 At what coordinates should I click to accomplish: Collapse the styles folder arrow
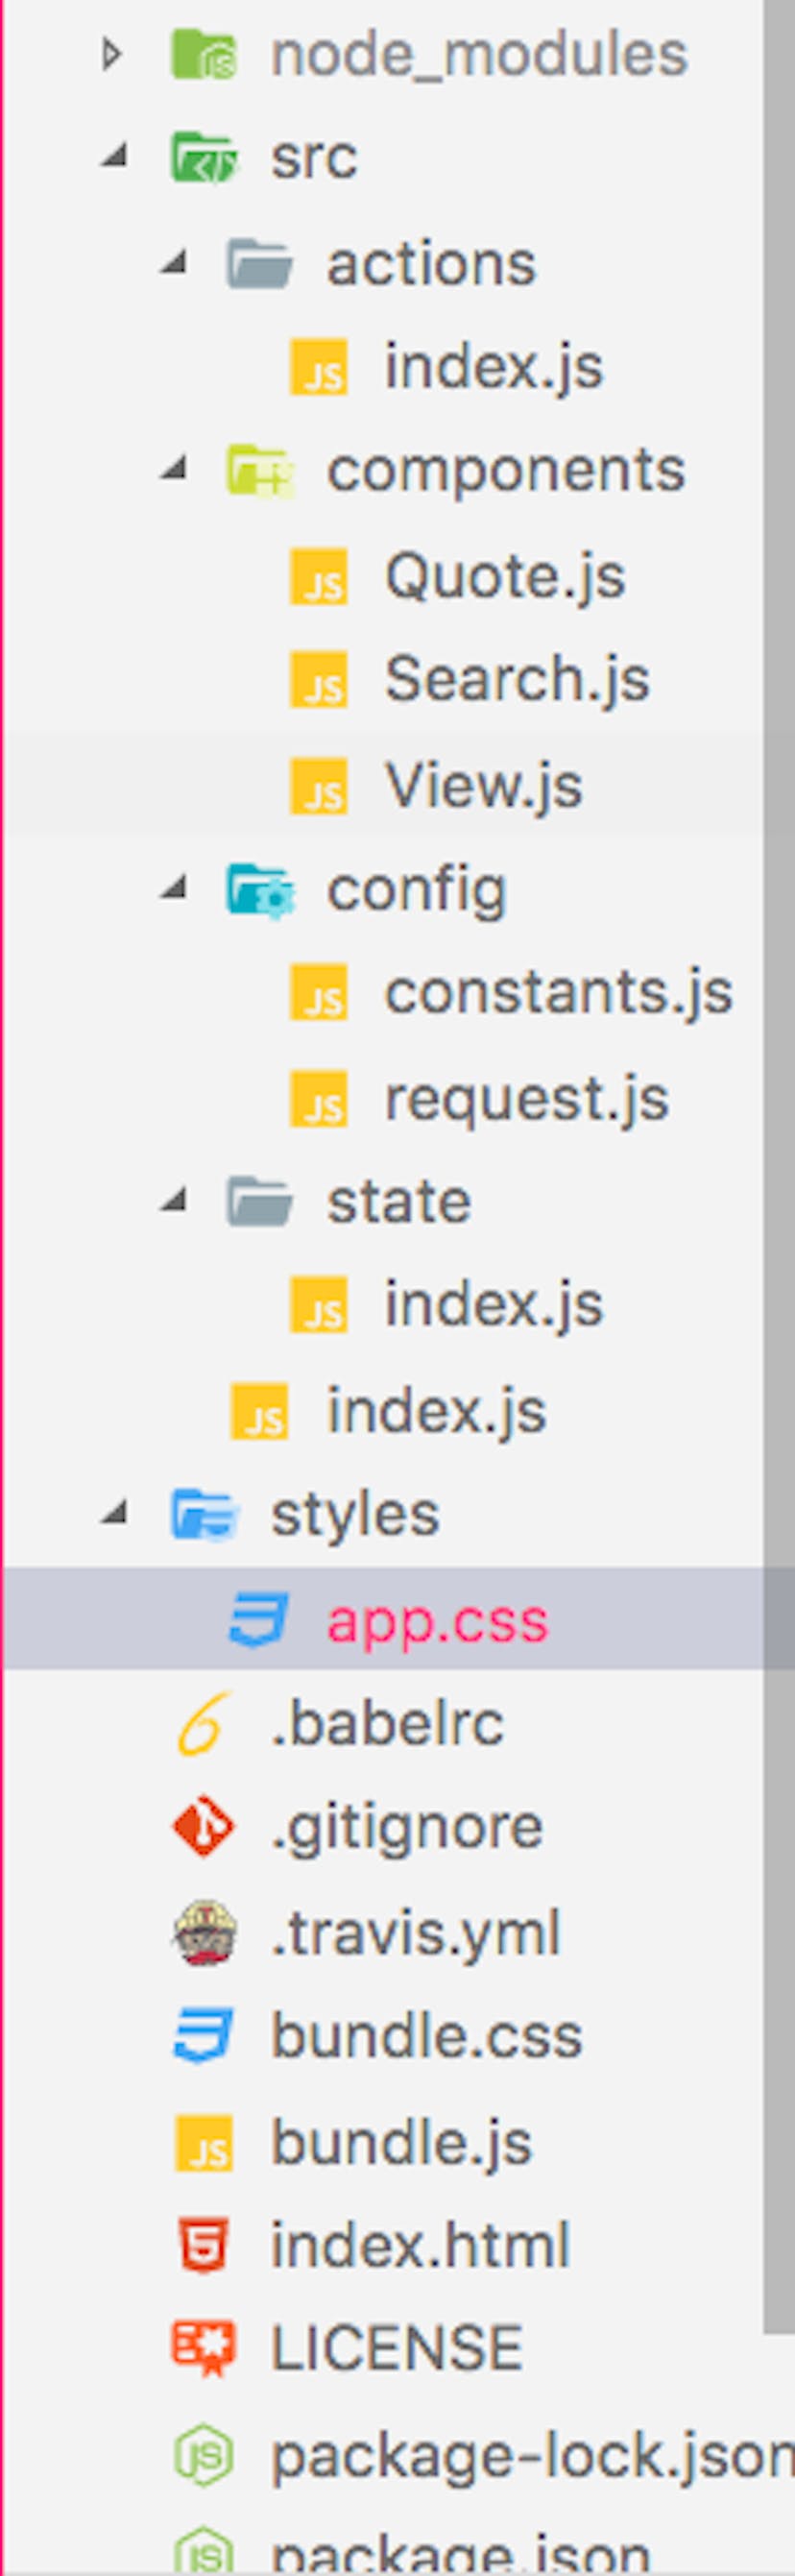[x=114, y=1512]
